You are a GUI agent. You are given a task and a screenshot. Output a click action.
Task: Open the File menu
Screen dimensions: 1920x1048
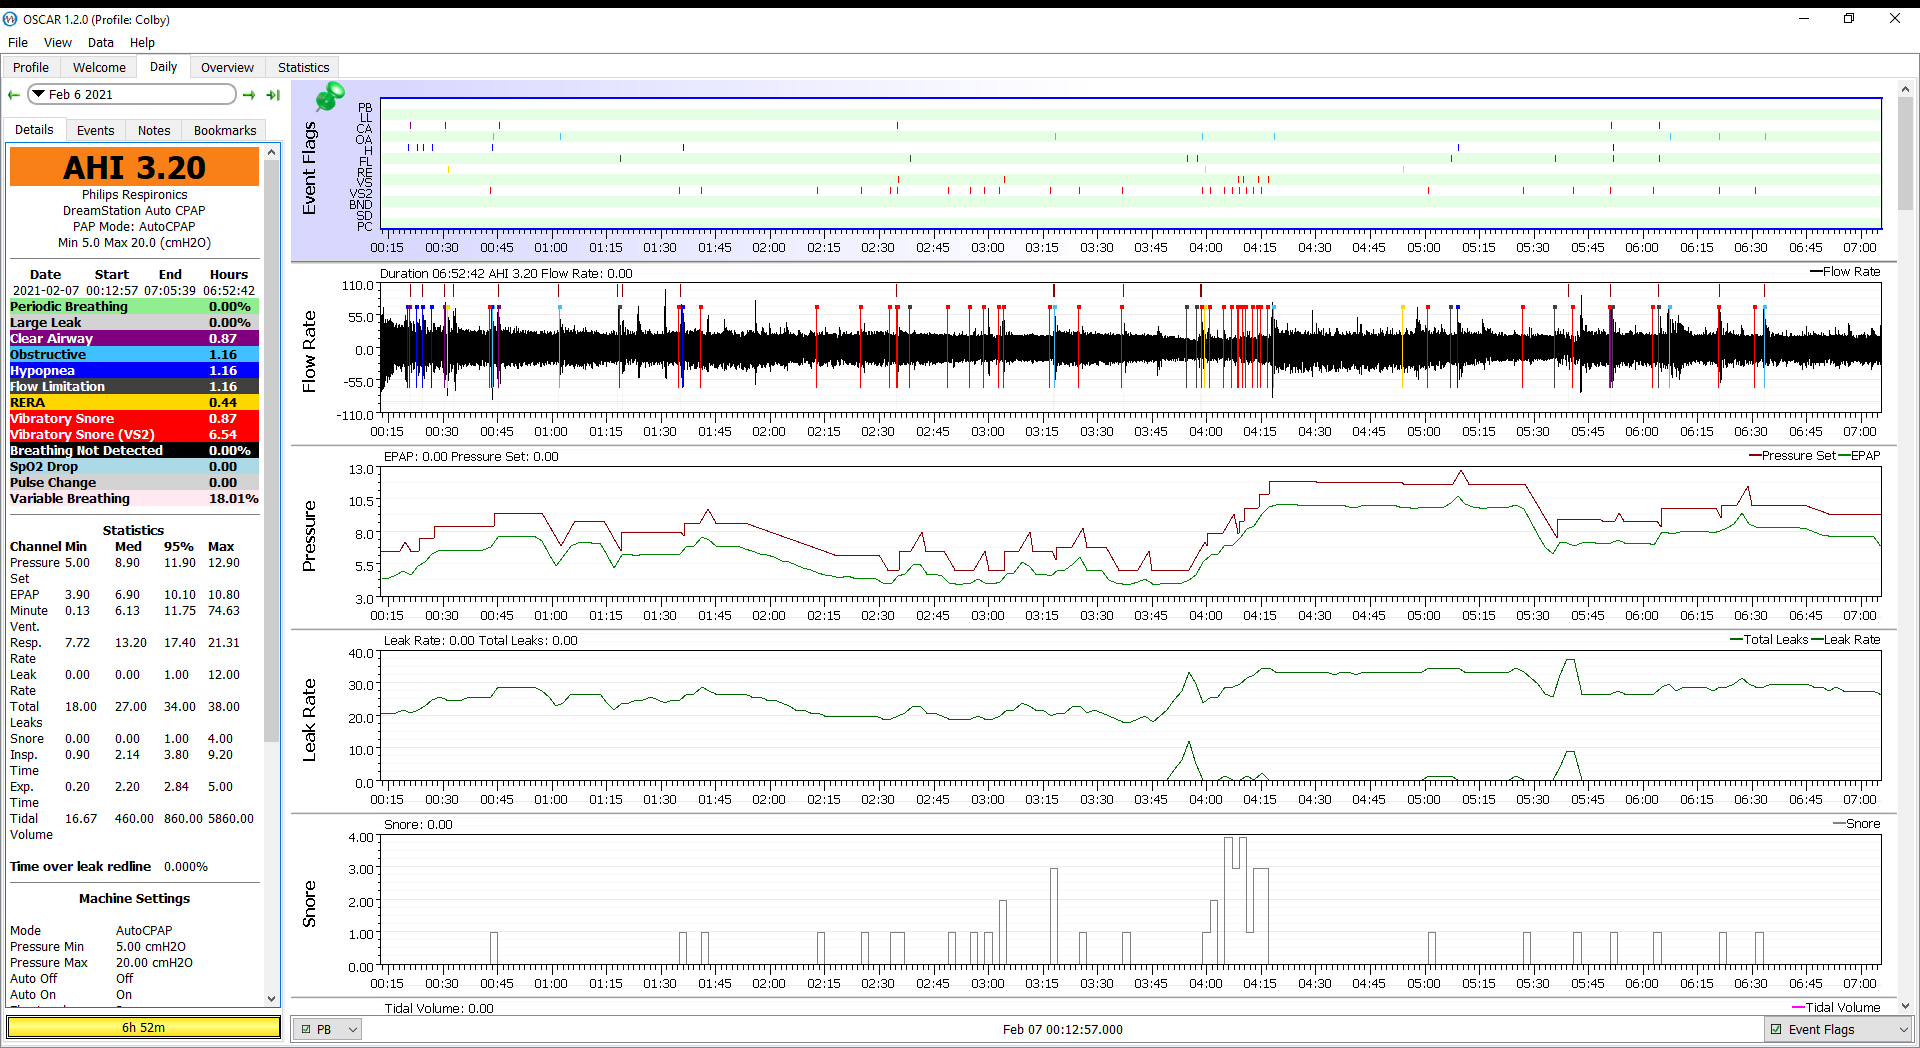[x=18, y=42]
